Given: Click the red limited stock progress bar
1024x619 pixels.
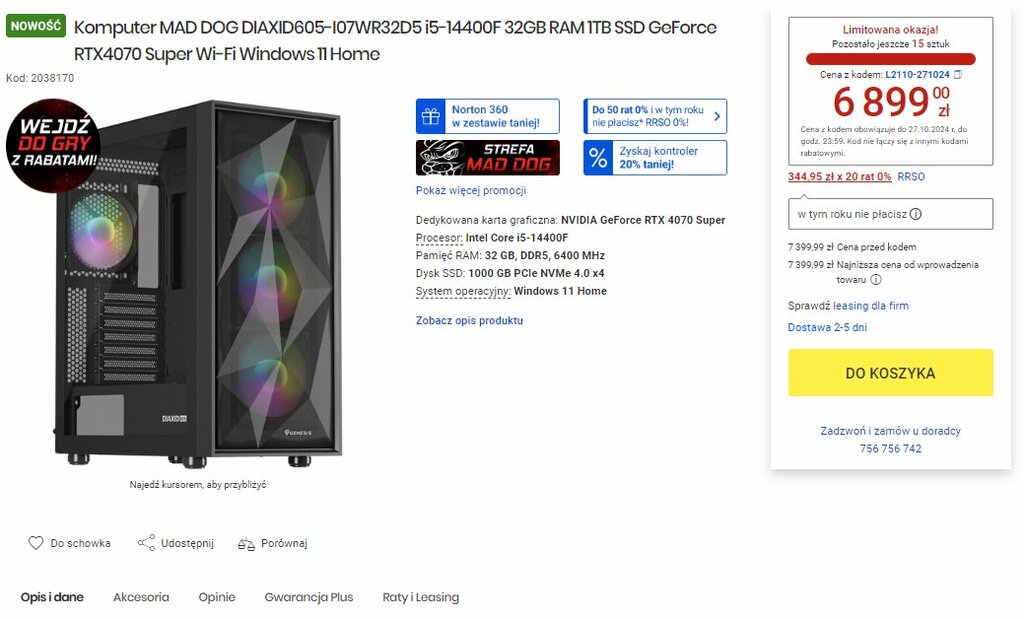Looking at the screenshot, I should 890,59.
